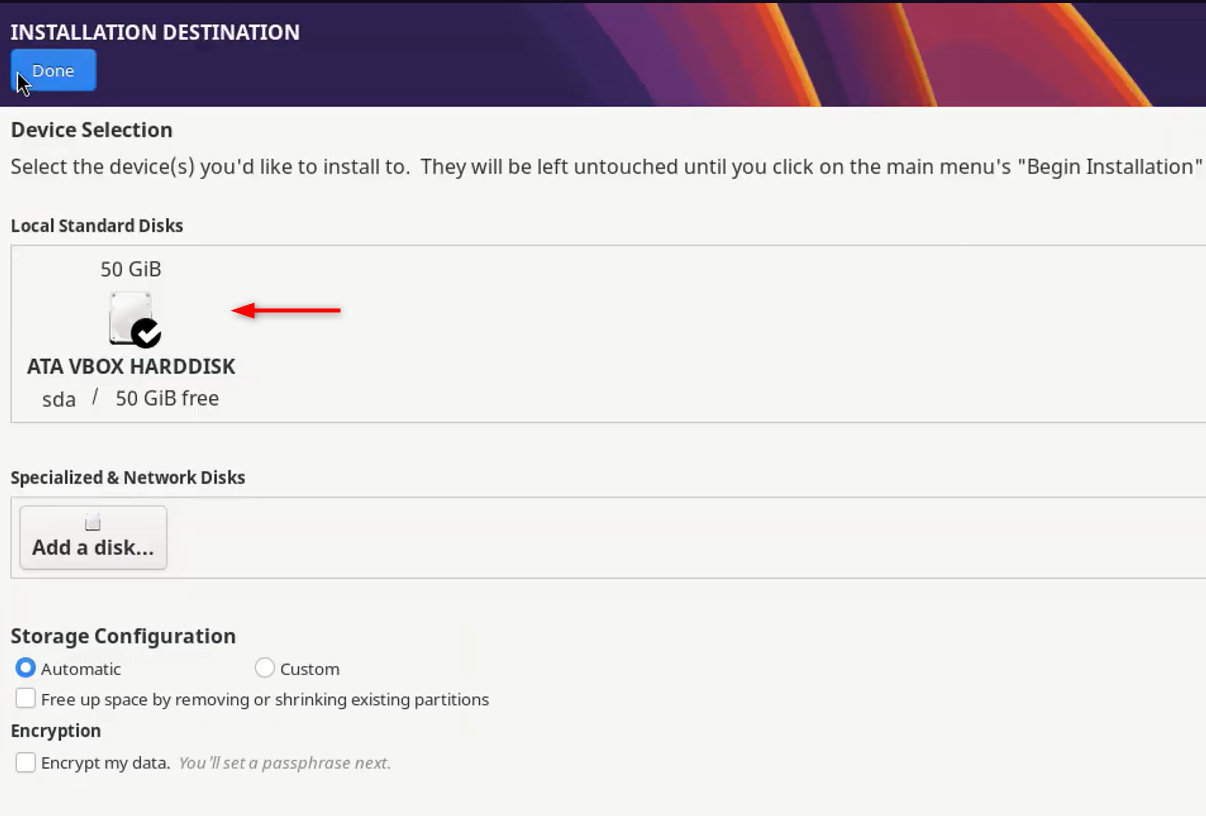This screenshot has height=816, width=1206.
Task: Click the "Automatic" option label text
Action: pyautogui.click(x=81, y=669)
